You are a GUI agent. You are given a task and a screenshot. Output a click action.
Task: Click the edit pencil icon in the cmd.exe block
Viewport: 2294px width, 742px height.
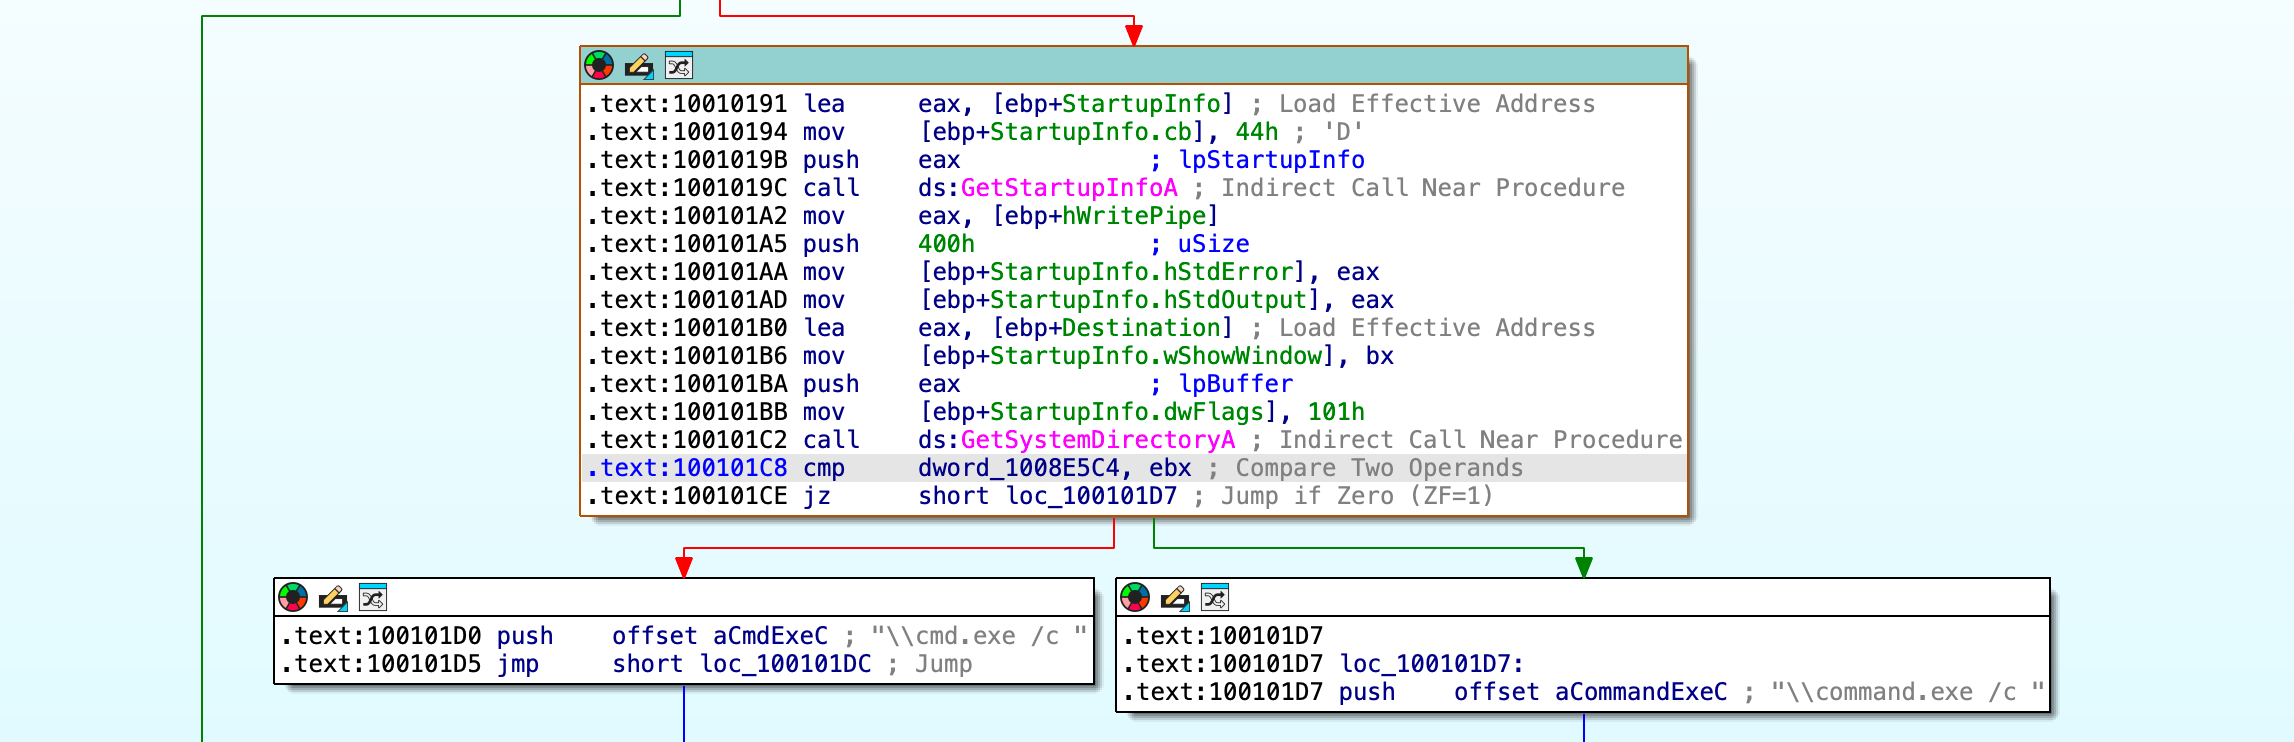click(333, 598)
